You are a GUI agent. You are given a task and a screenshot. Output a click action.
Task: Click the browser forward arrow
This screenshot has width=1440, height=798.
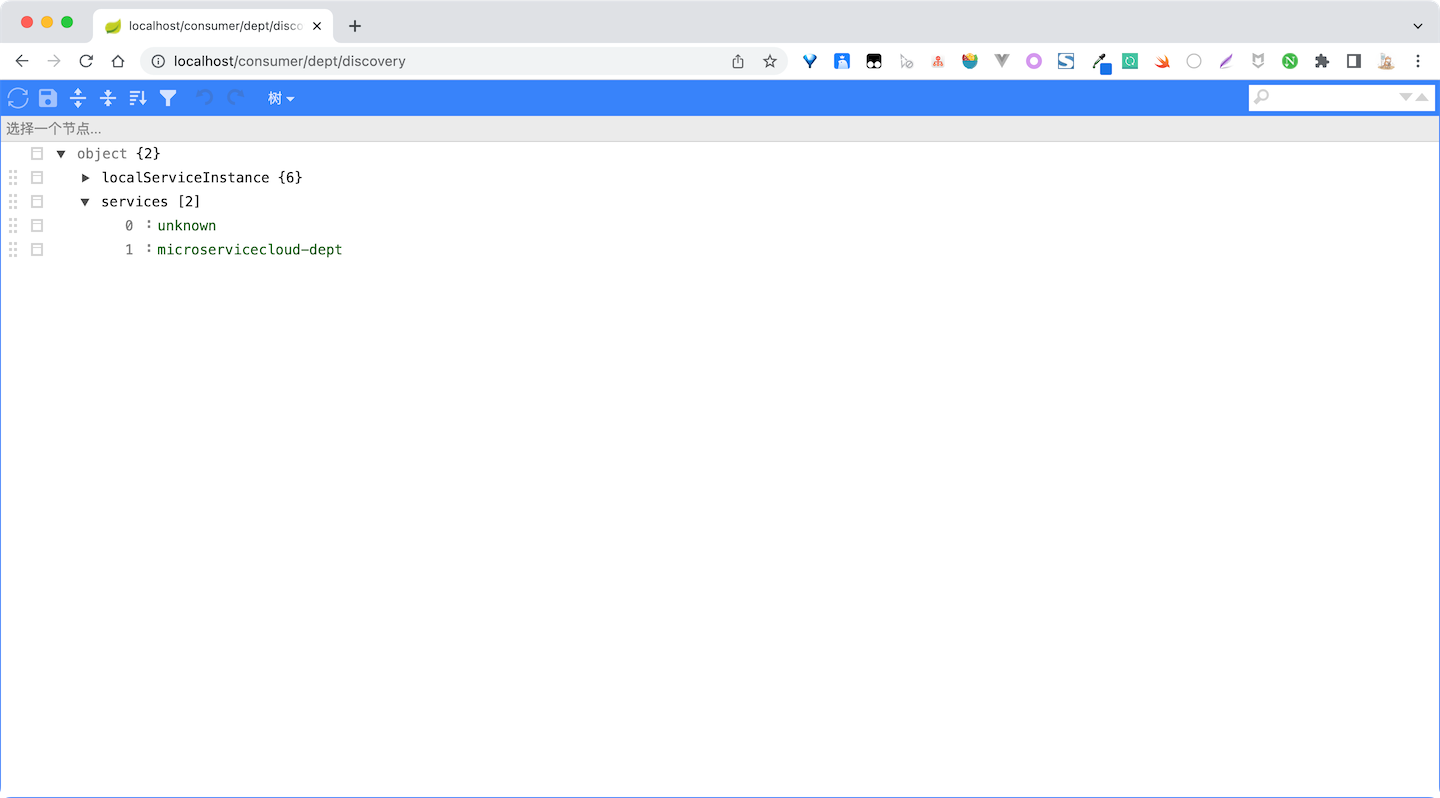coord(54,61)
